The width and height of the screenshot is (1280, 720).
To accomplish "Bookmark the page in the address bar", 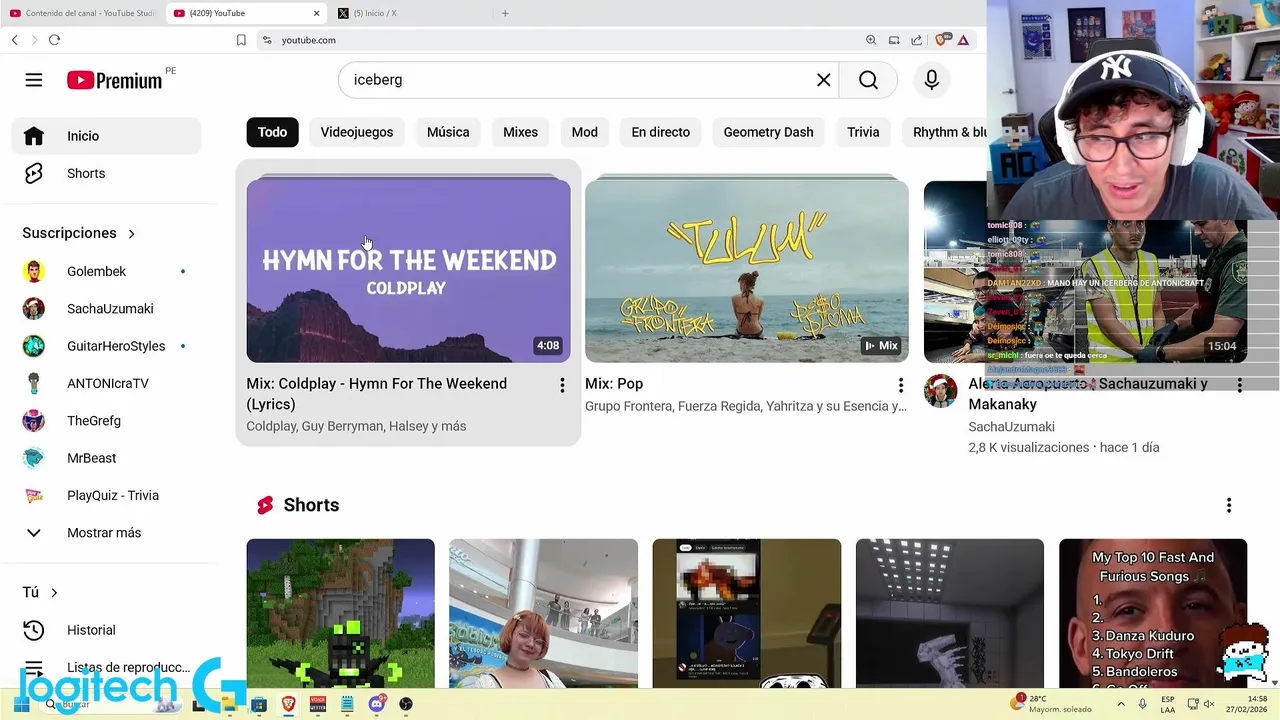I will tap(241, 40).
